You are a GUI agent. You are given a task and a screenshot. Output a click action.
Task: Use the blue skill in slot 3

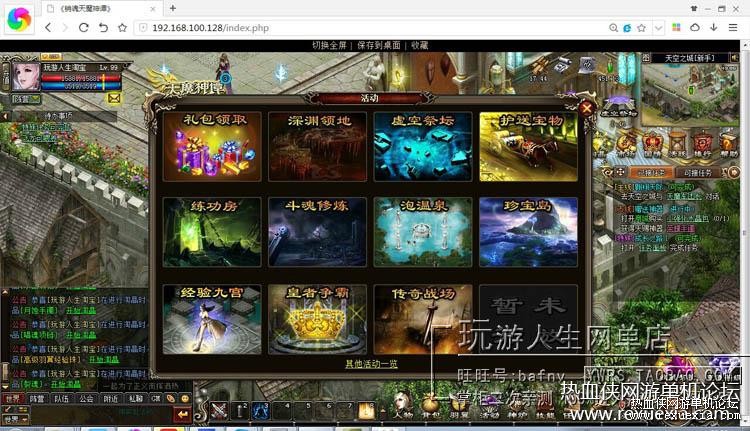(x=260, y=410)
